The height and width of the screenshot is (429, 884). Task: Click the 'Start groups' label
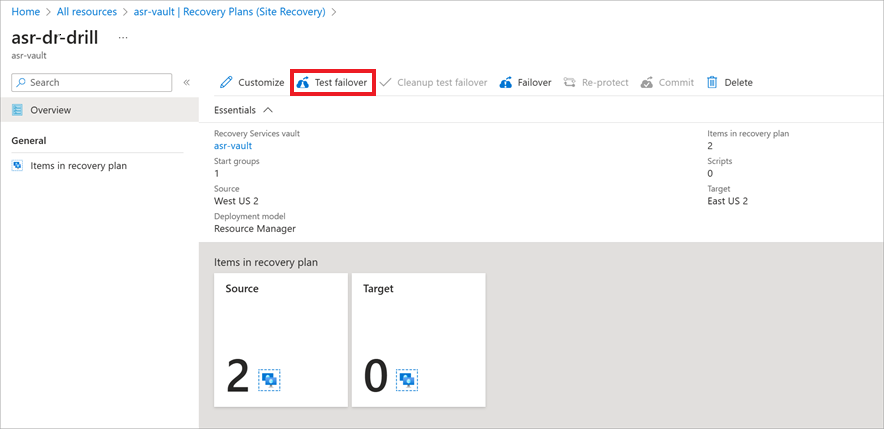pos(237,161)
